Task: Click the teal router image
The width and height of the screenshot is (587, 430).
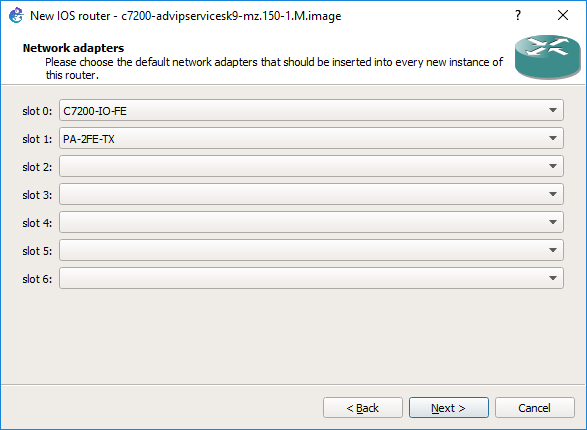Action: (547, 57)
